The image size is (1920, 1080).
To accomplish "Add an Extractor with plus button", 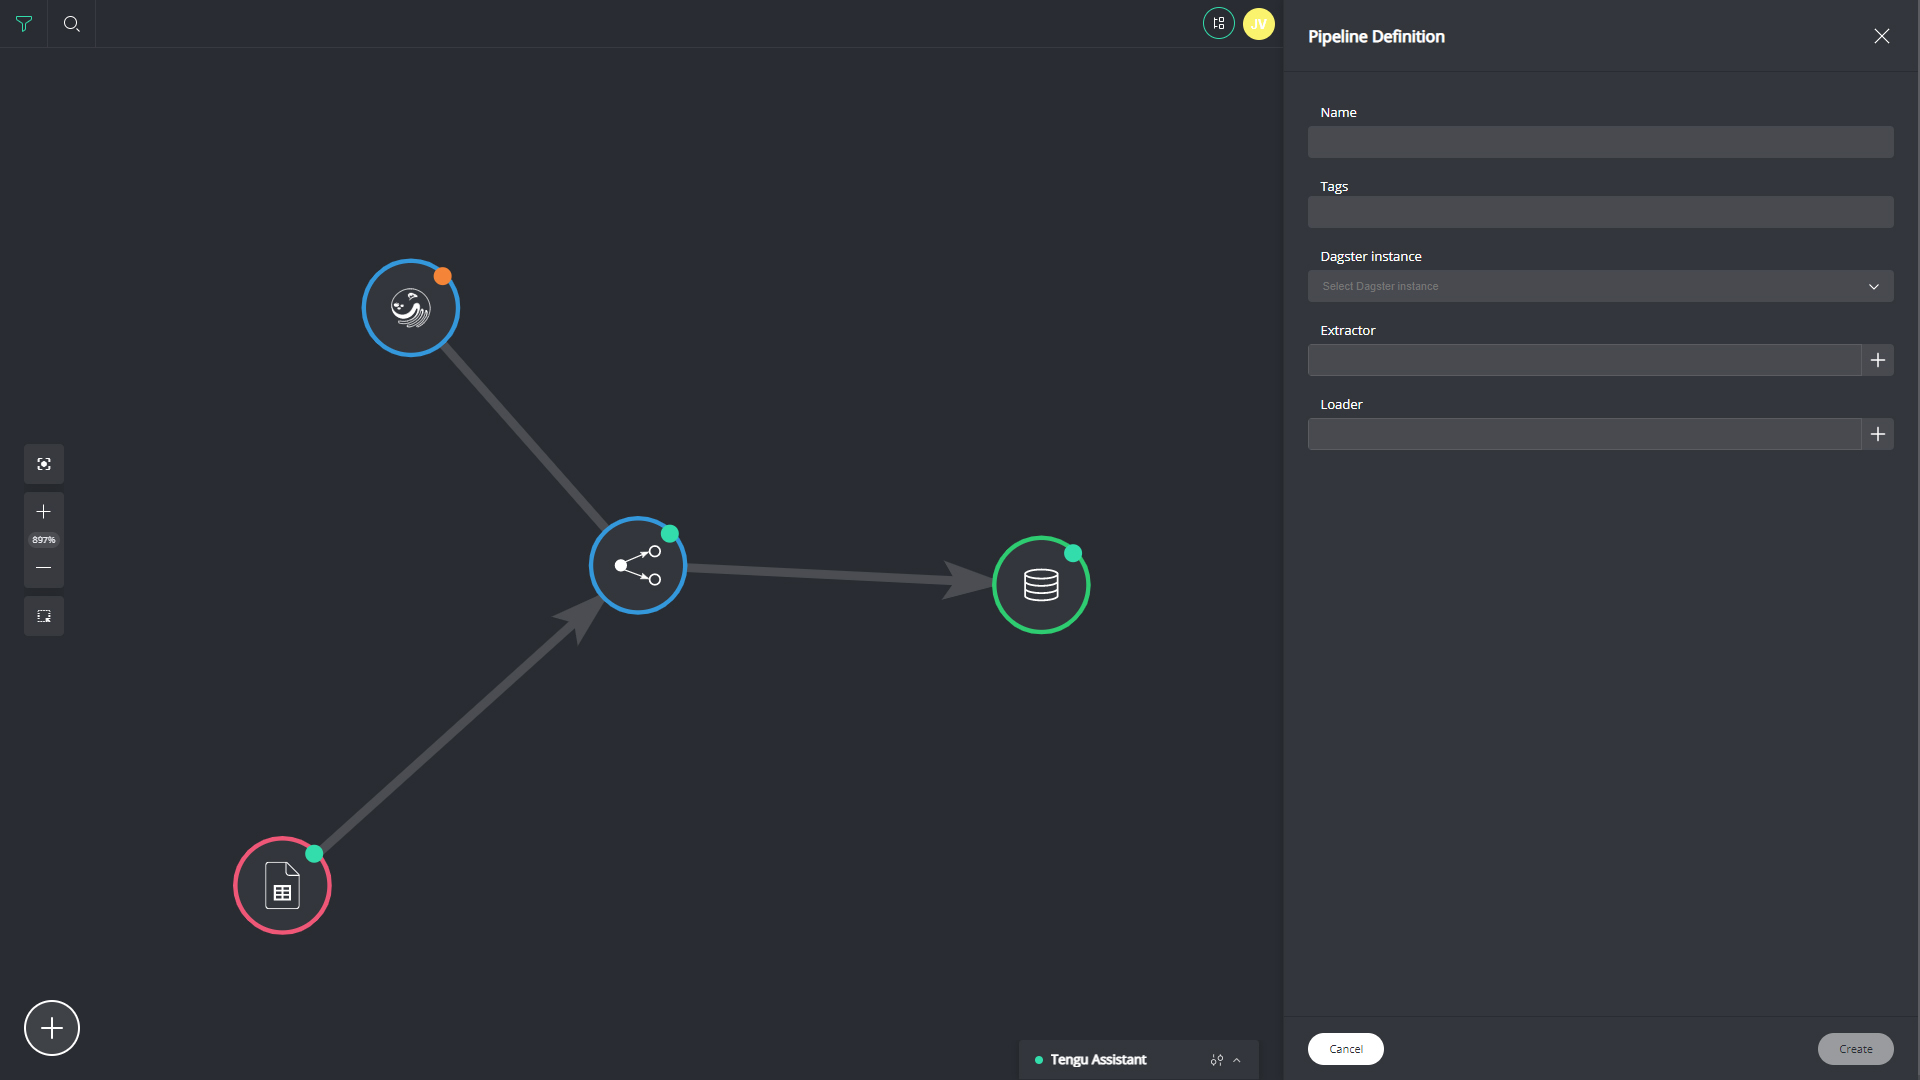I will [x=1877, y=360].
